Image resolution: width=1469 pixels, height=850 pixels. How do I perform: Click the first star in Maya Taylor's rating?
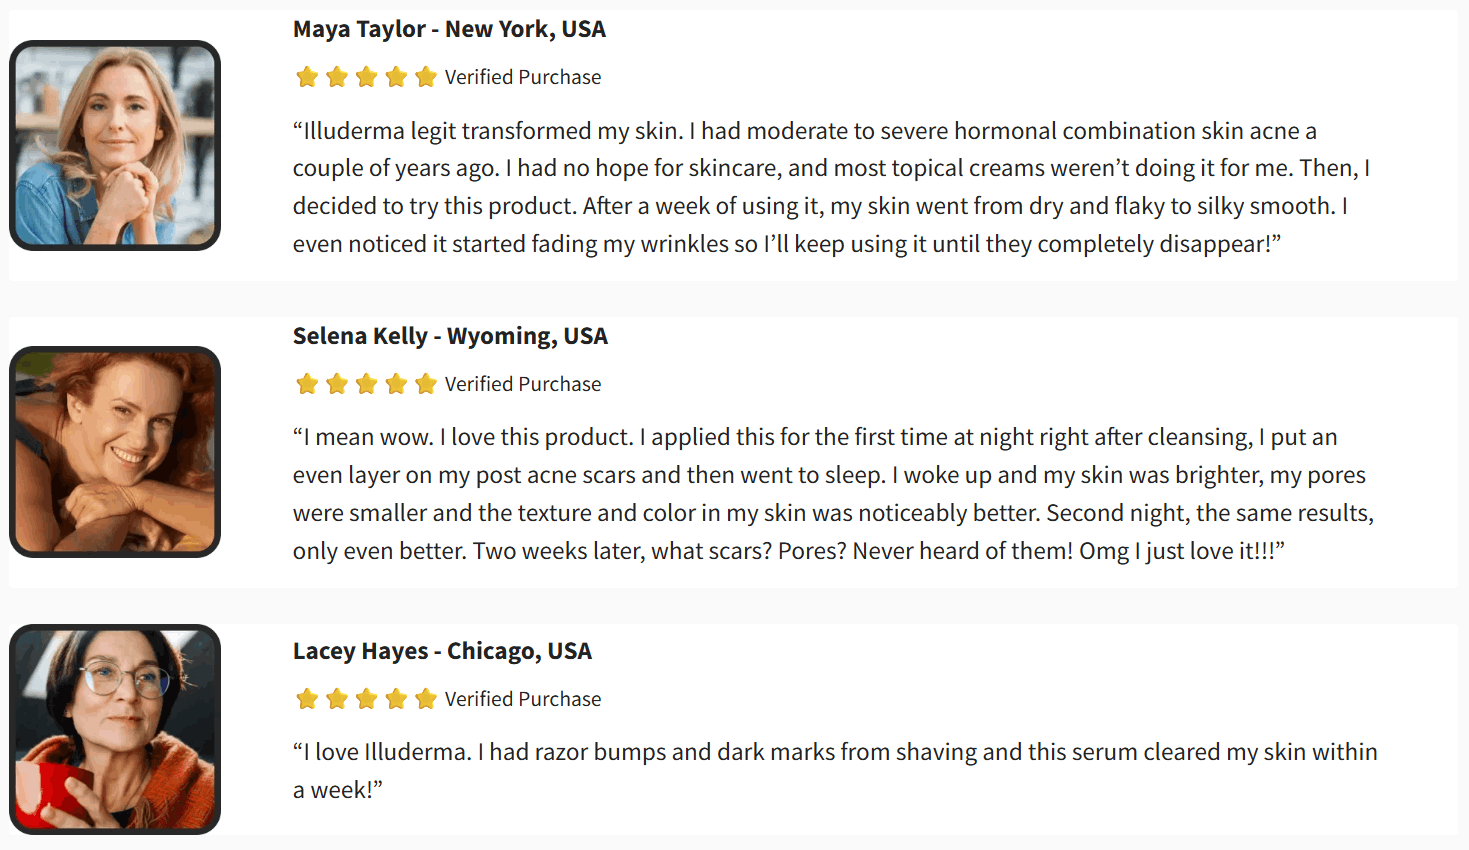tap(307, 77)
